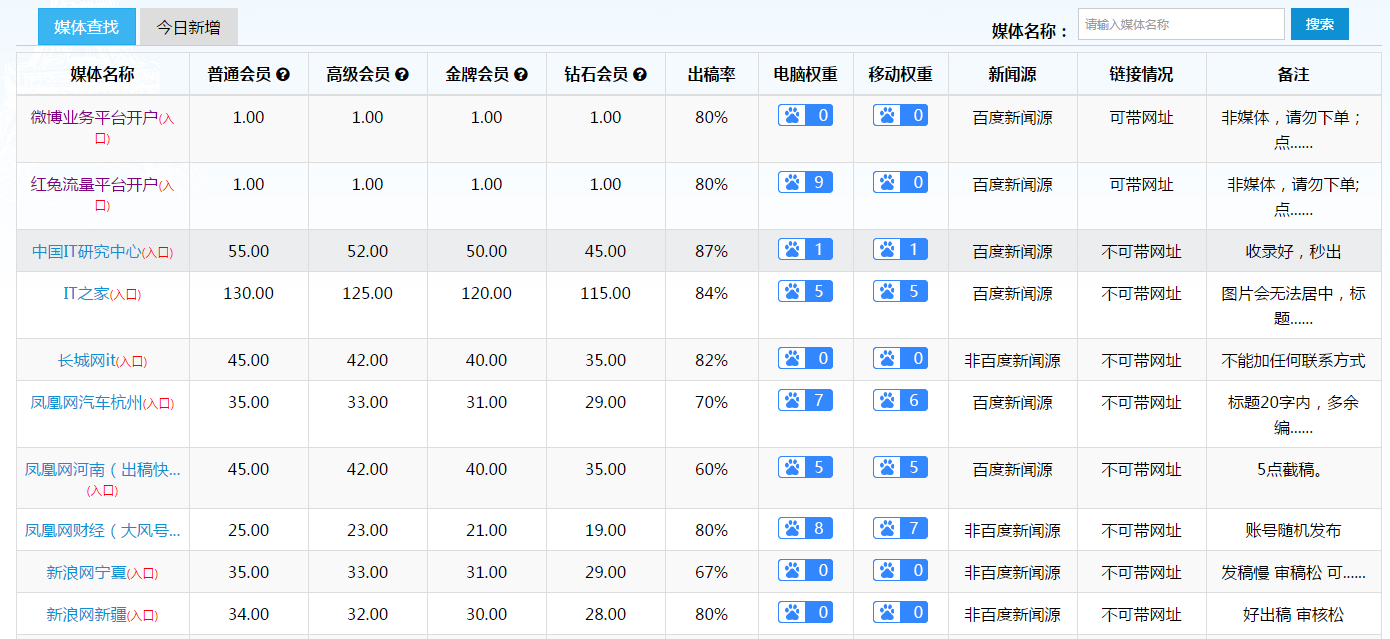The image size is (1390, 639).
Task: Click the 链接情况 column header
Action: [1141, 75]
